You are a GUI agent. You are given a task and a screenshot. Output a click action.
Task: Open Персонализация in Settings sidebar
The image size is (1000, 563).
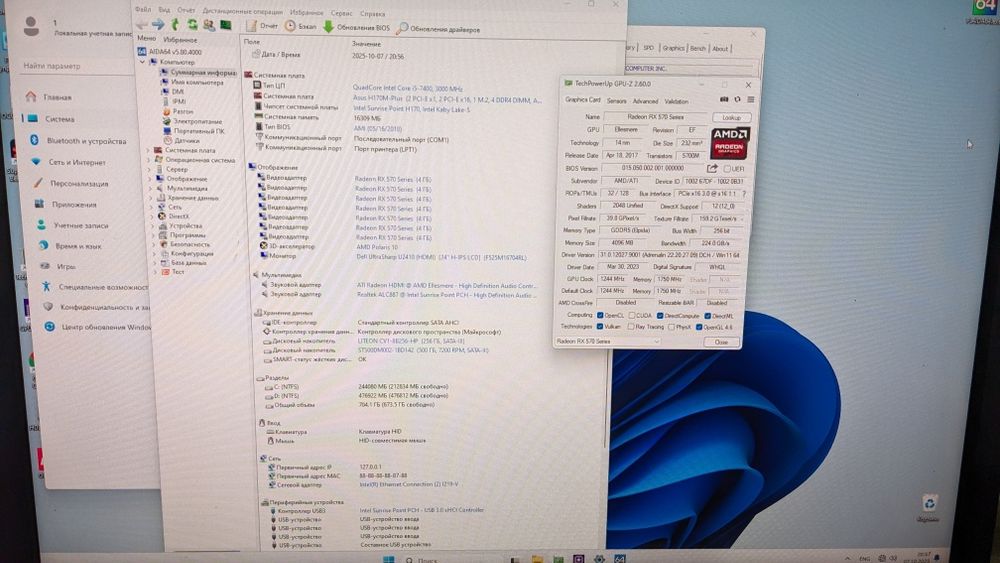click(70, 183)
